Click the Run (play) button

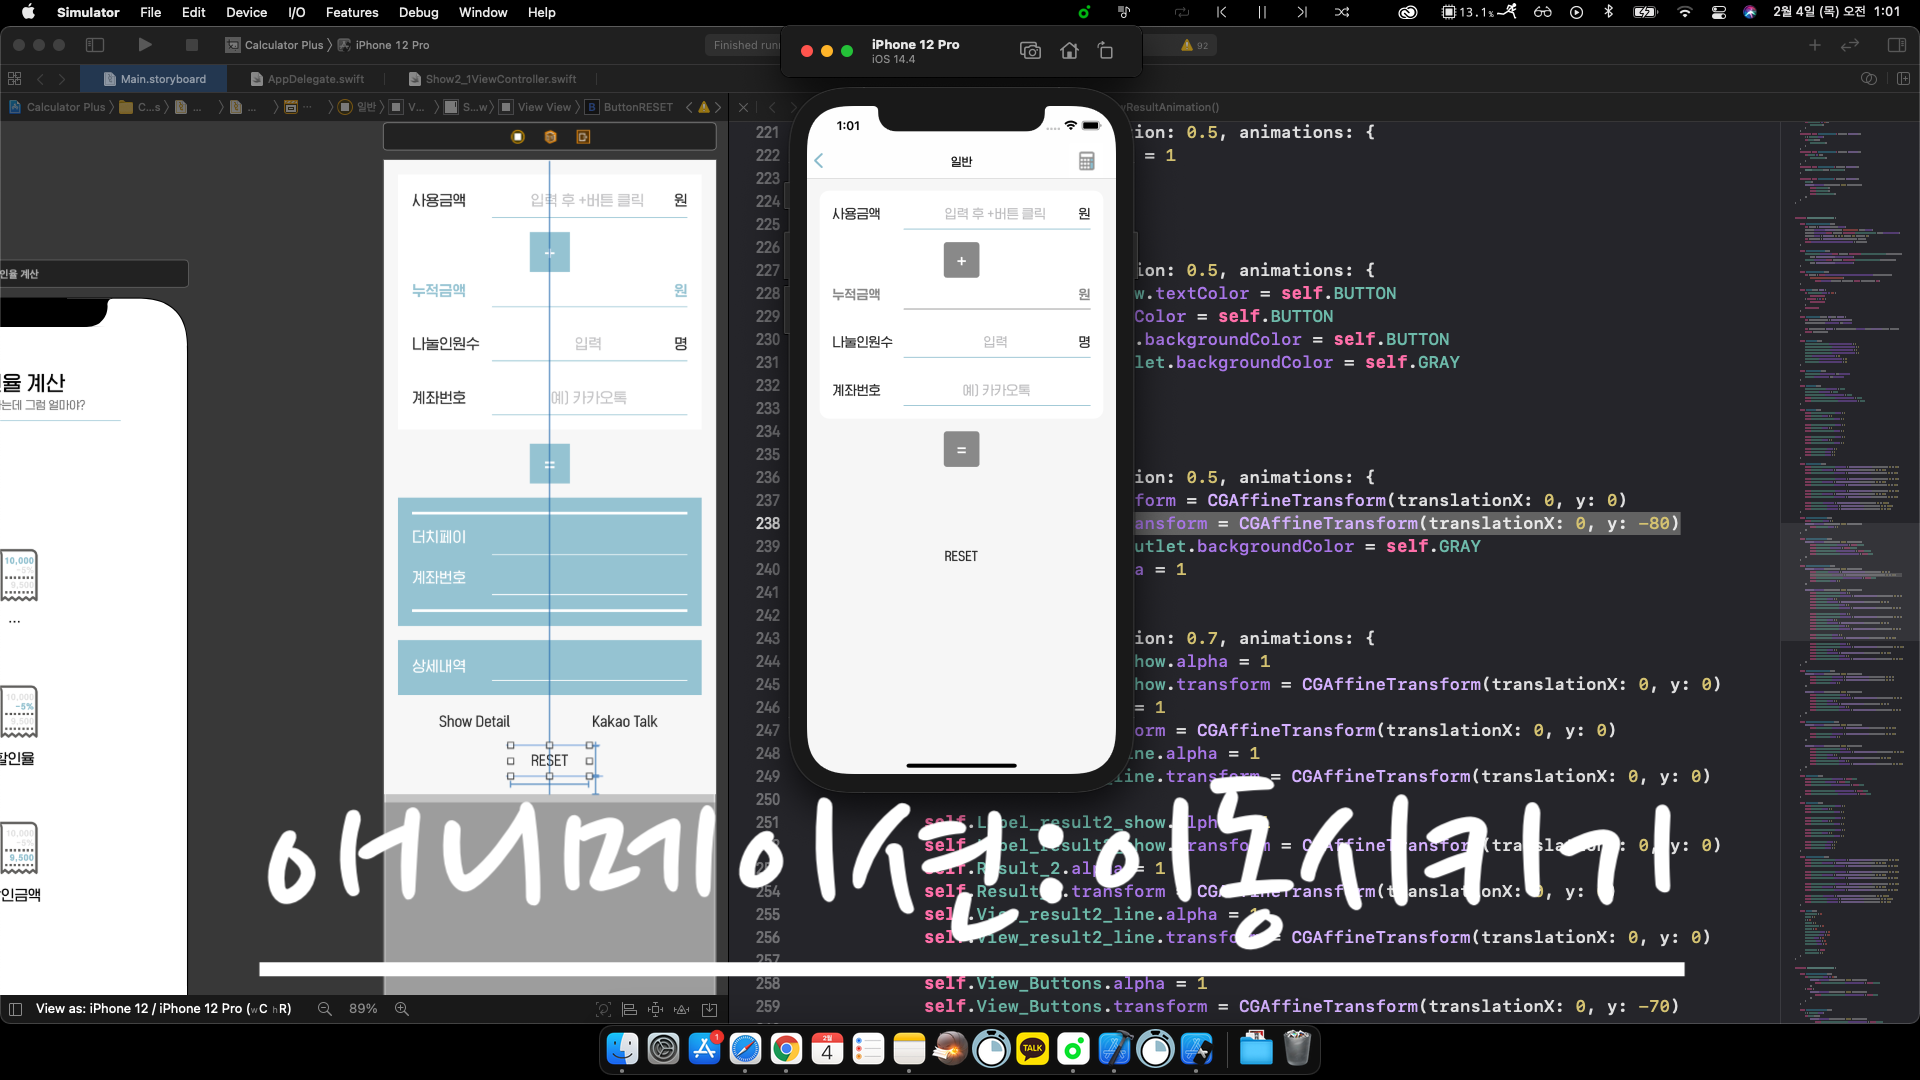pyautogui.click(x=145, y=45)
